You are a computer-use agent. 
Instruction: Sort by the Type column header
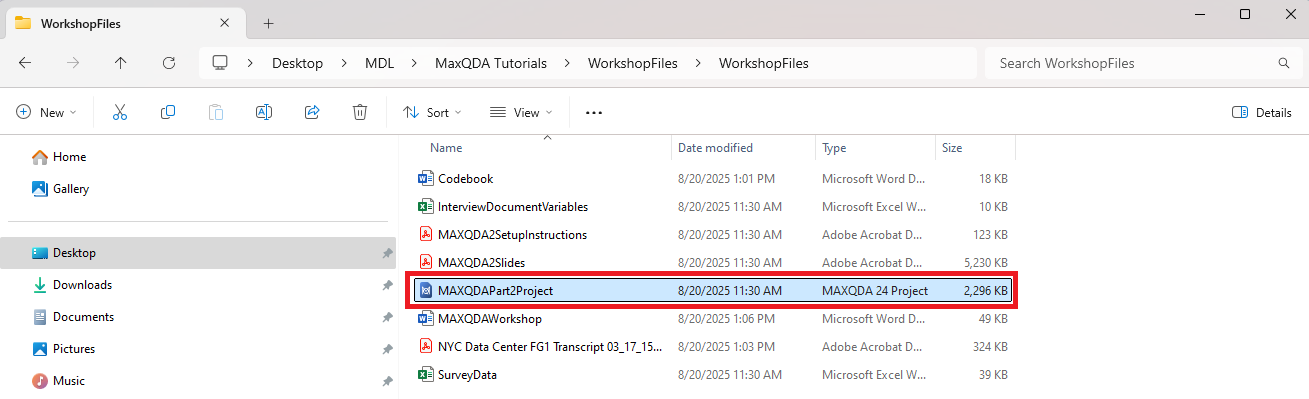pyautogui.click(x=834, y=148)
